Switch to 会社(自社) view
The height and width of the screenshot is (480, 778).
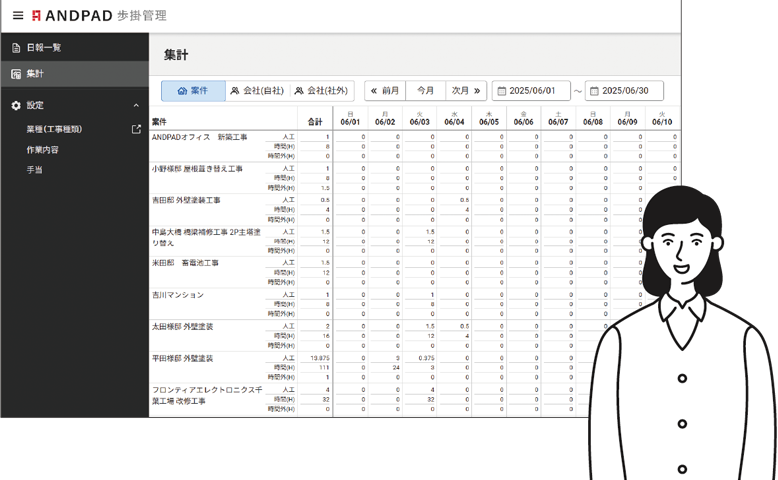pyautogui.click(x=257, y=91)
